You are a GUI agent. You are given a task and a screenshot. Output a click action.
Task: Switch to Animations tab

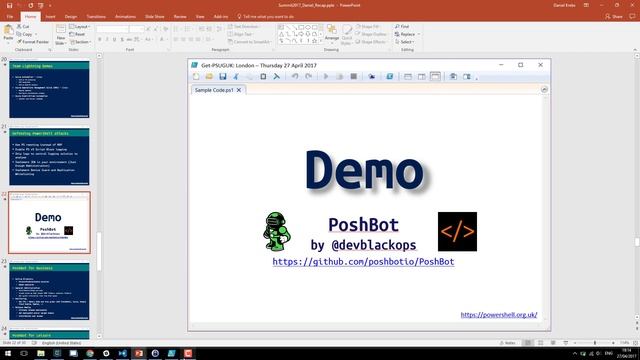point(125,17)
